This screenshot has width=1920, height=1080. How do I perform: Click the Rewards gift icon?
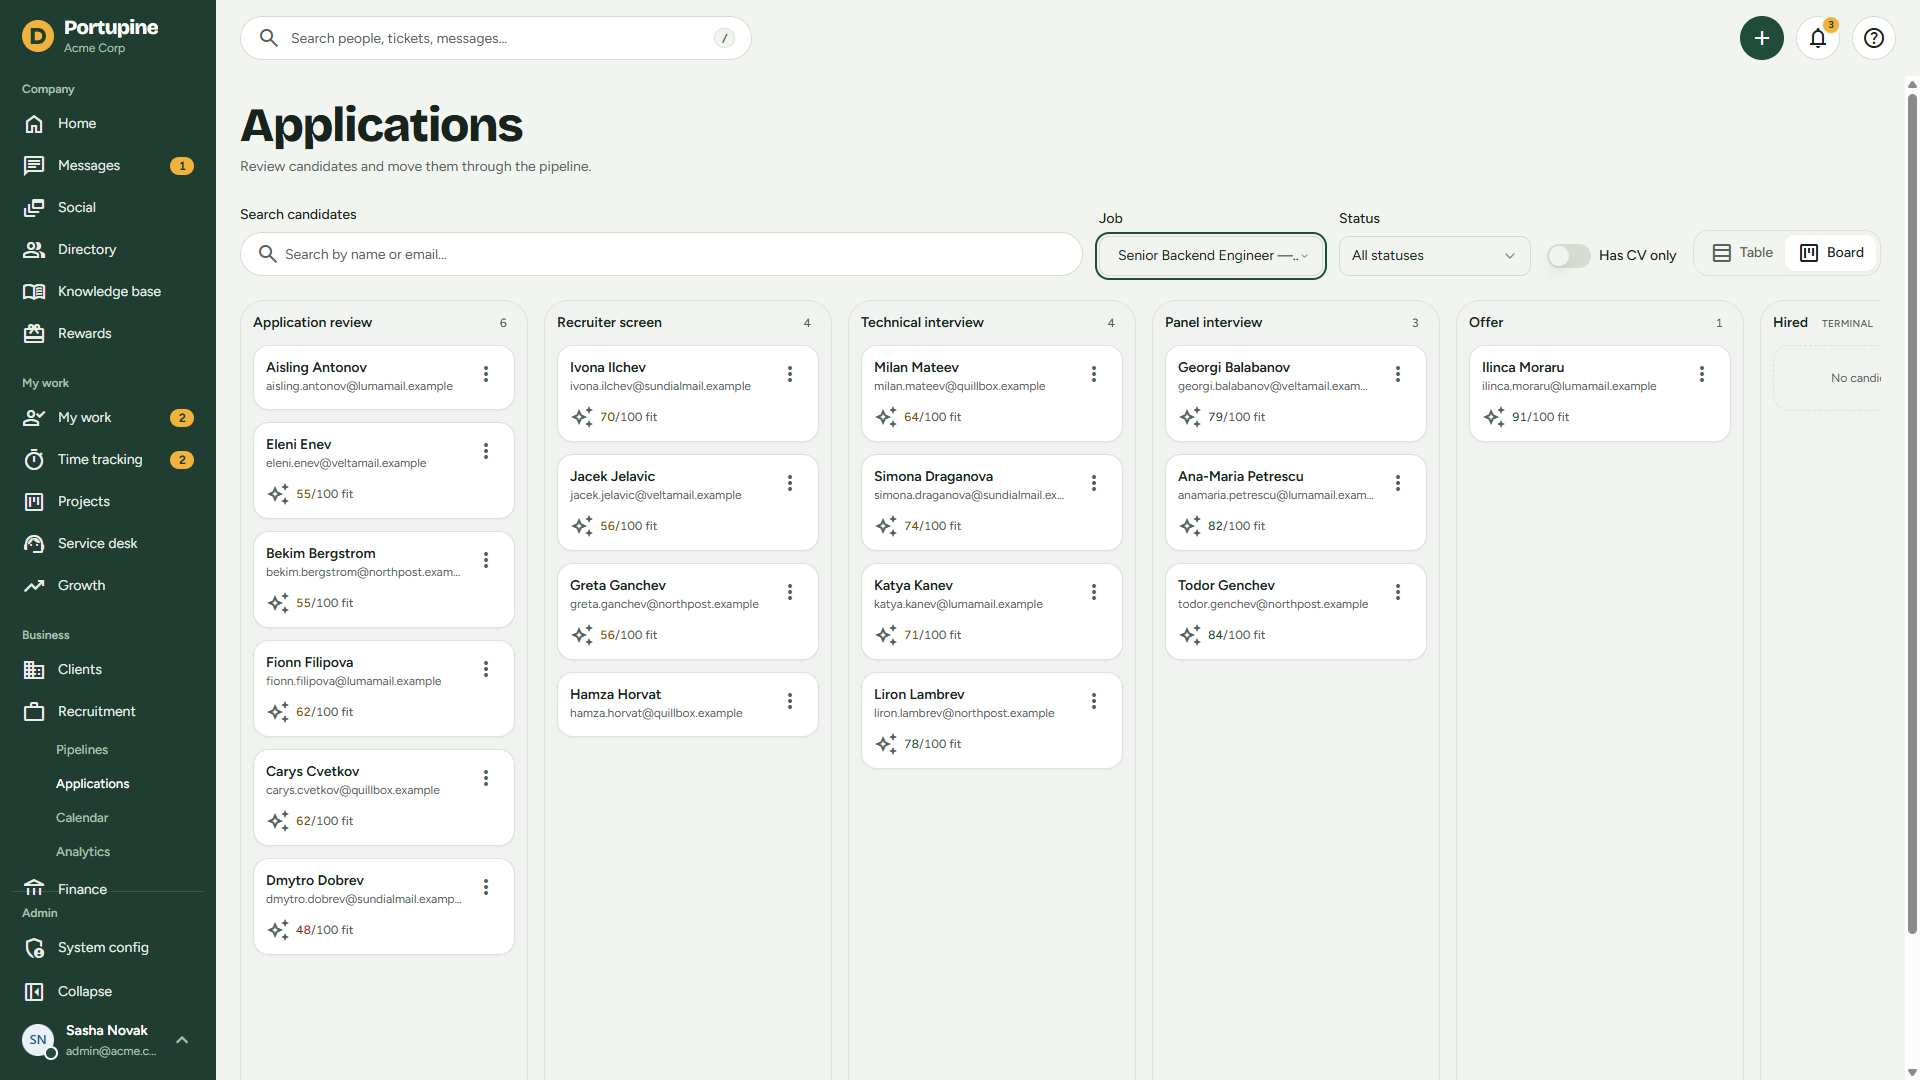[34, 333]
